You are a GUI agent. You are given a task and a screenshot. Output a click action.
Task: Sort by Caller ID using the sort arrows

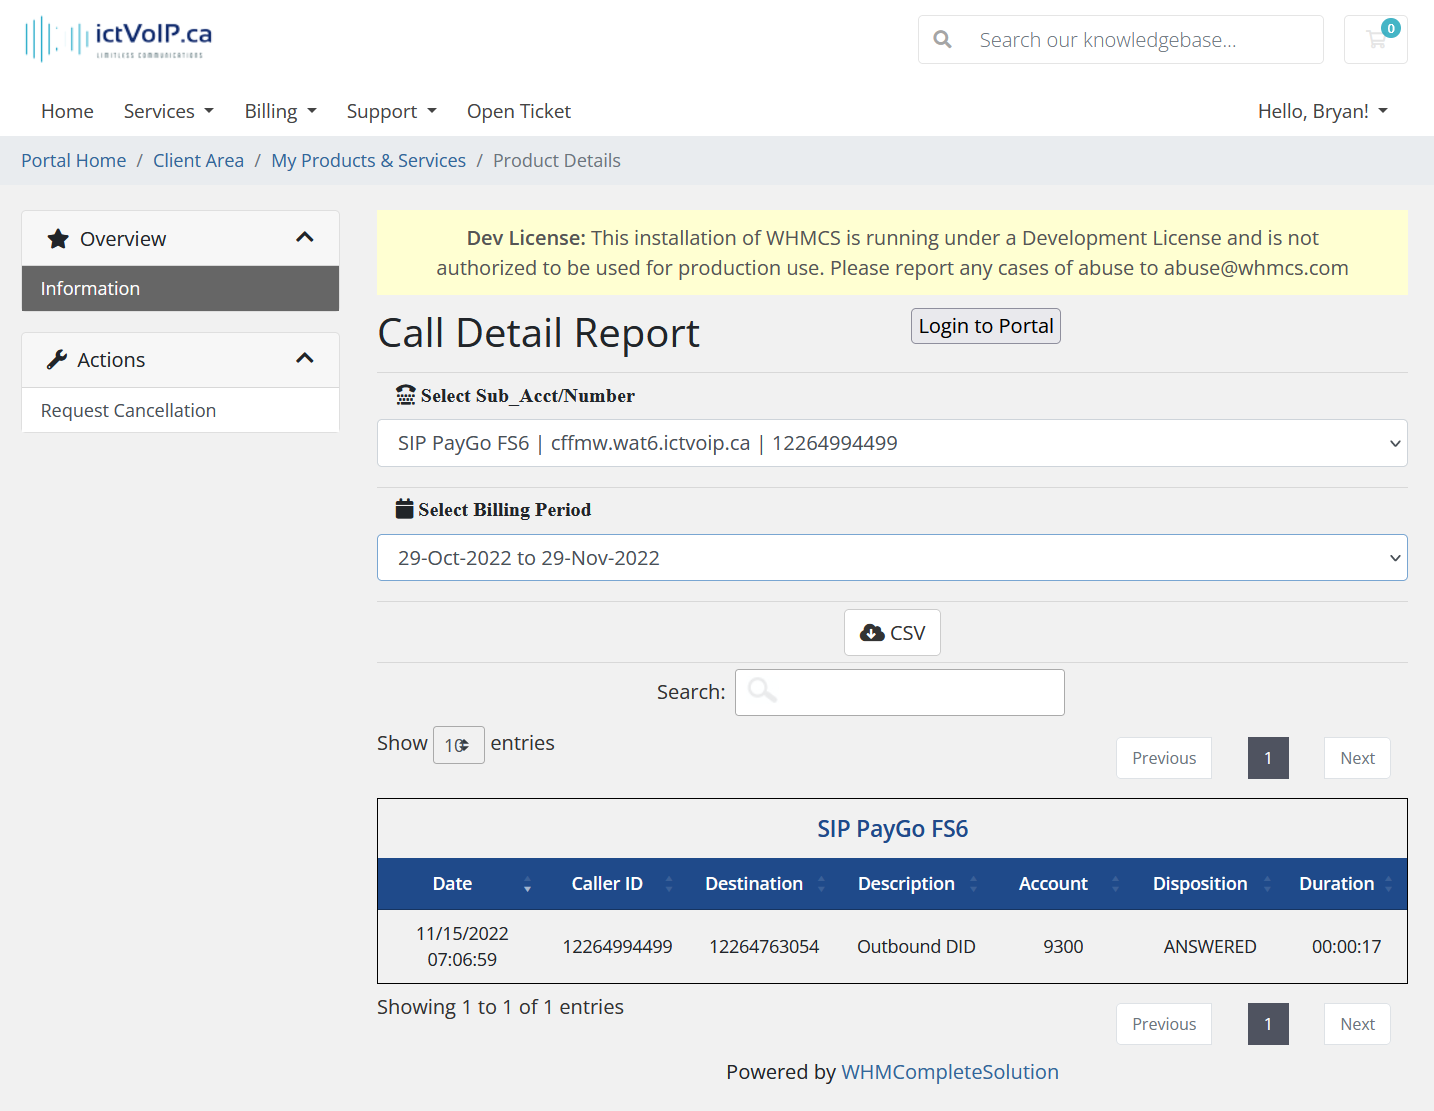pyautogui.click(x=669, y=884)
